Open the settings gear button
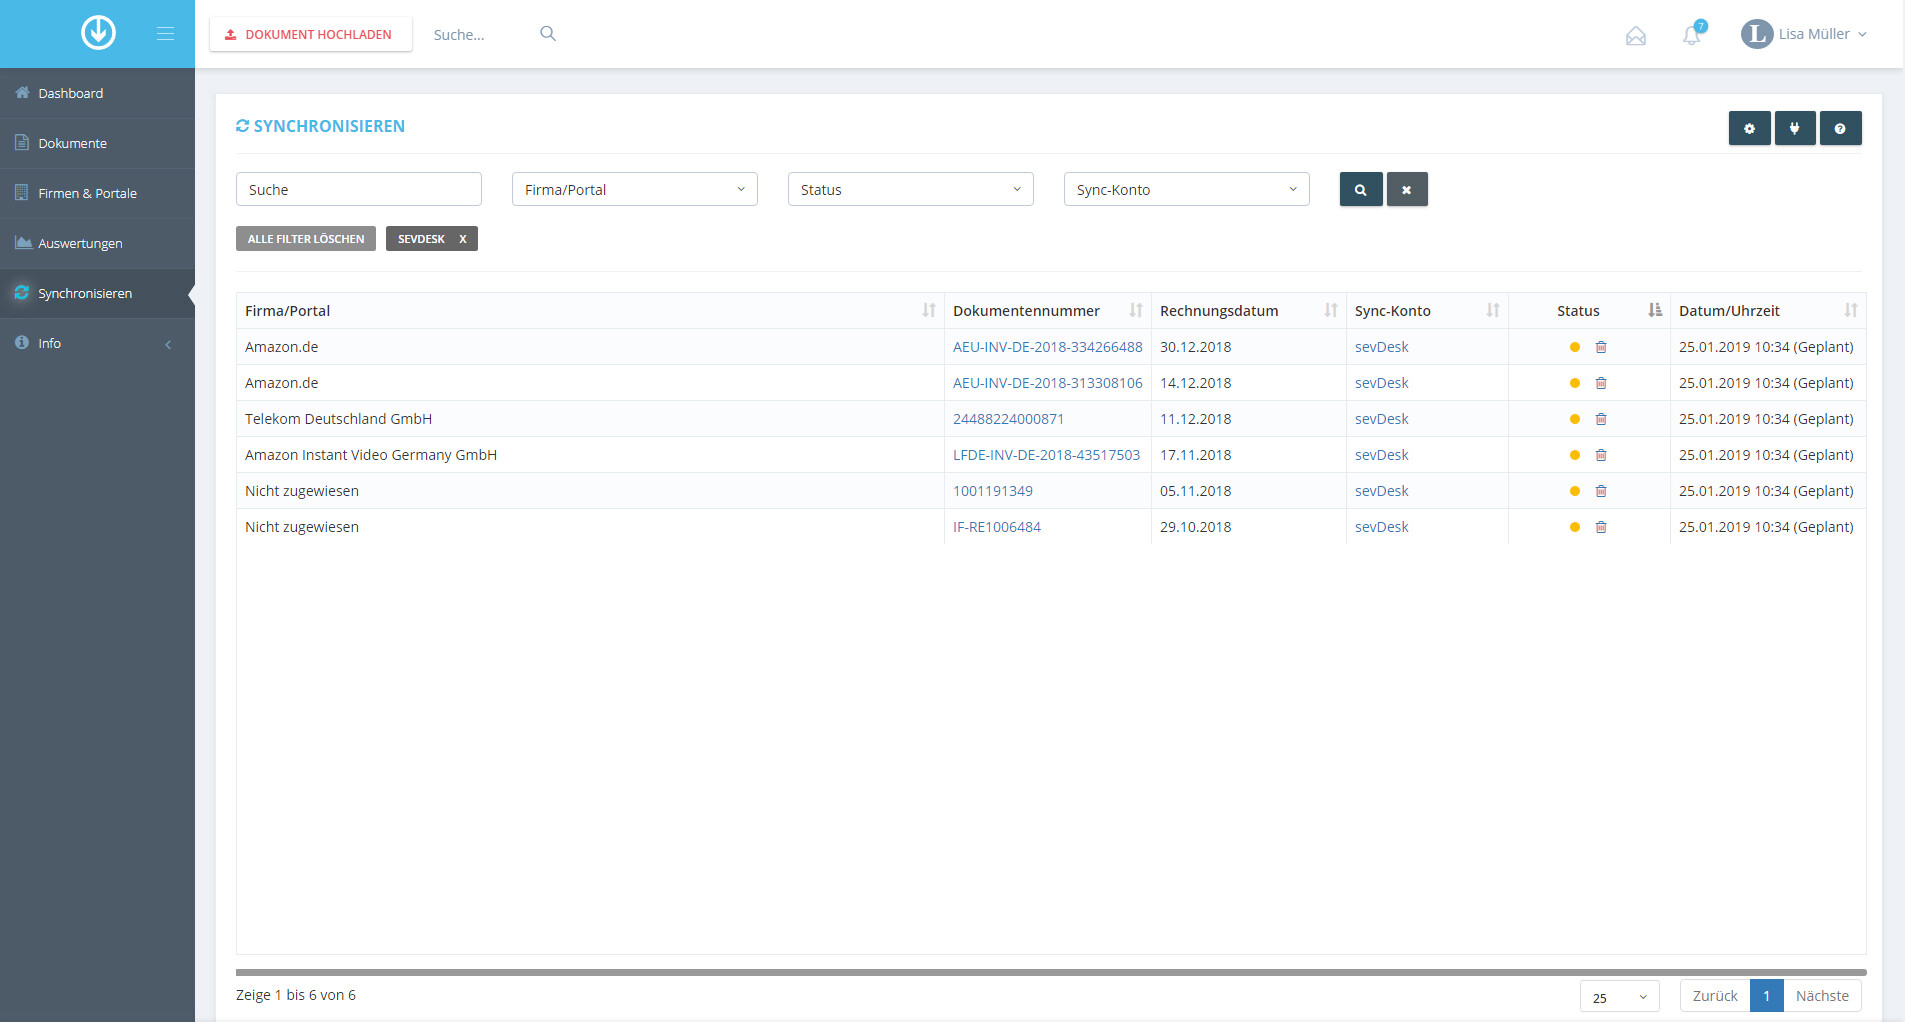 1749,128
